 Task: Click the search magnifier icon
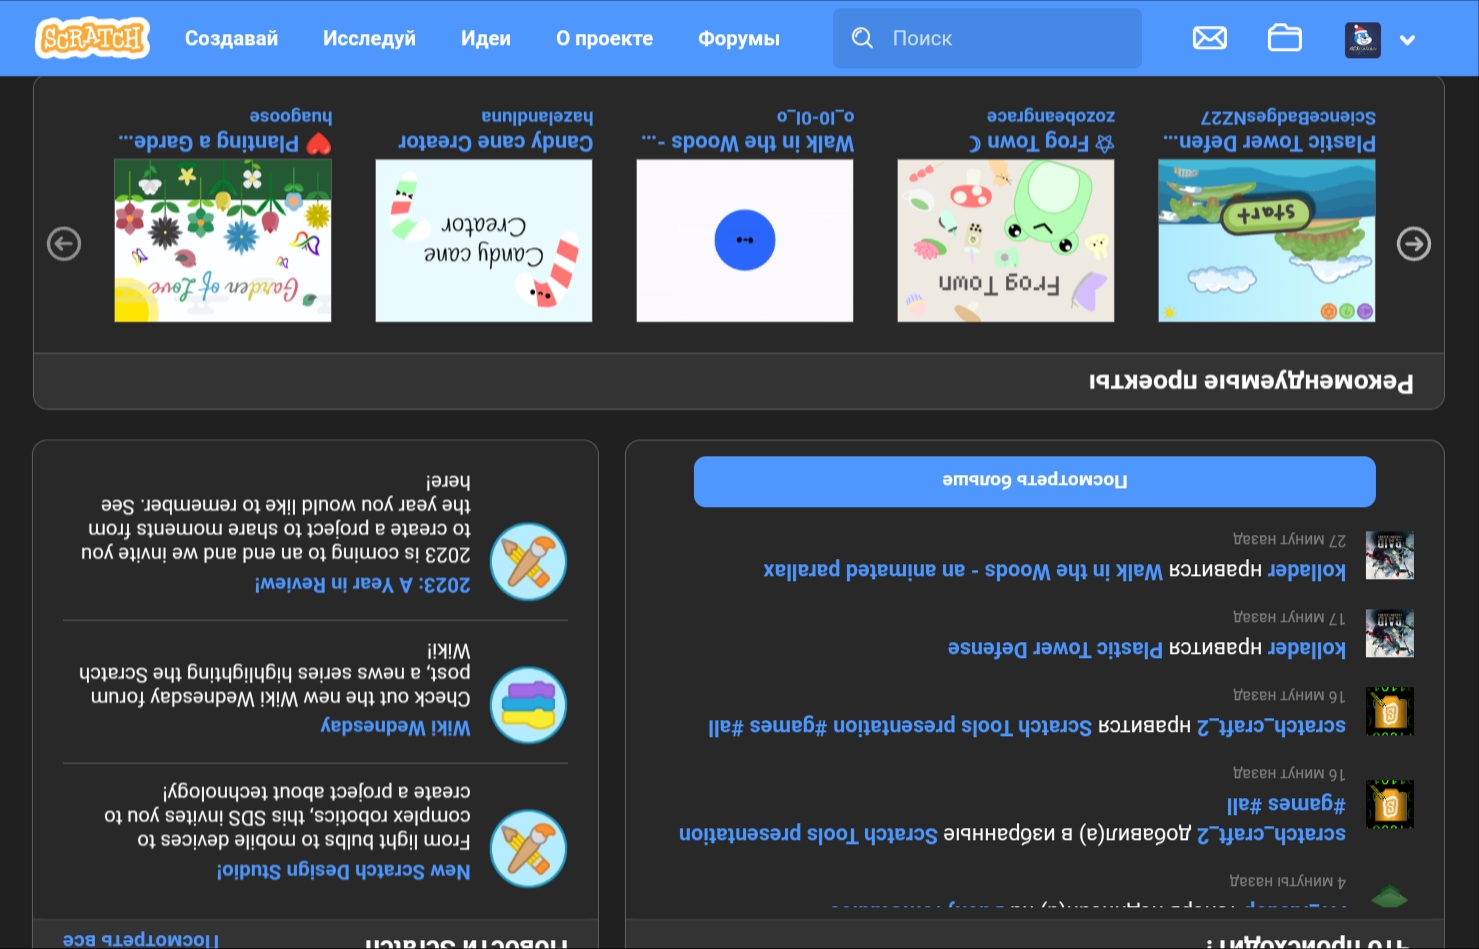pos(862,37)
